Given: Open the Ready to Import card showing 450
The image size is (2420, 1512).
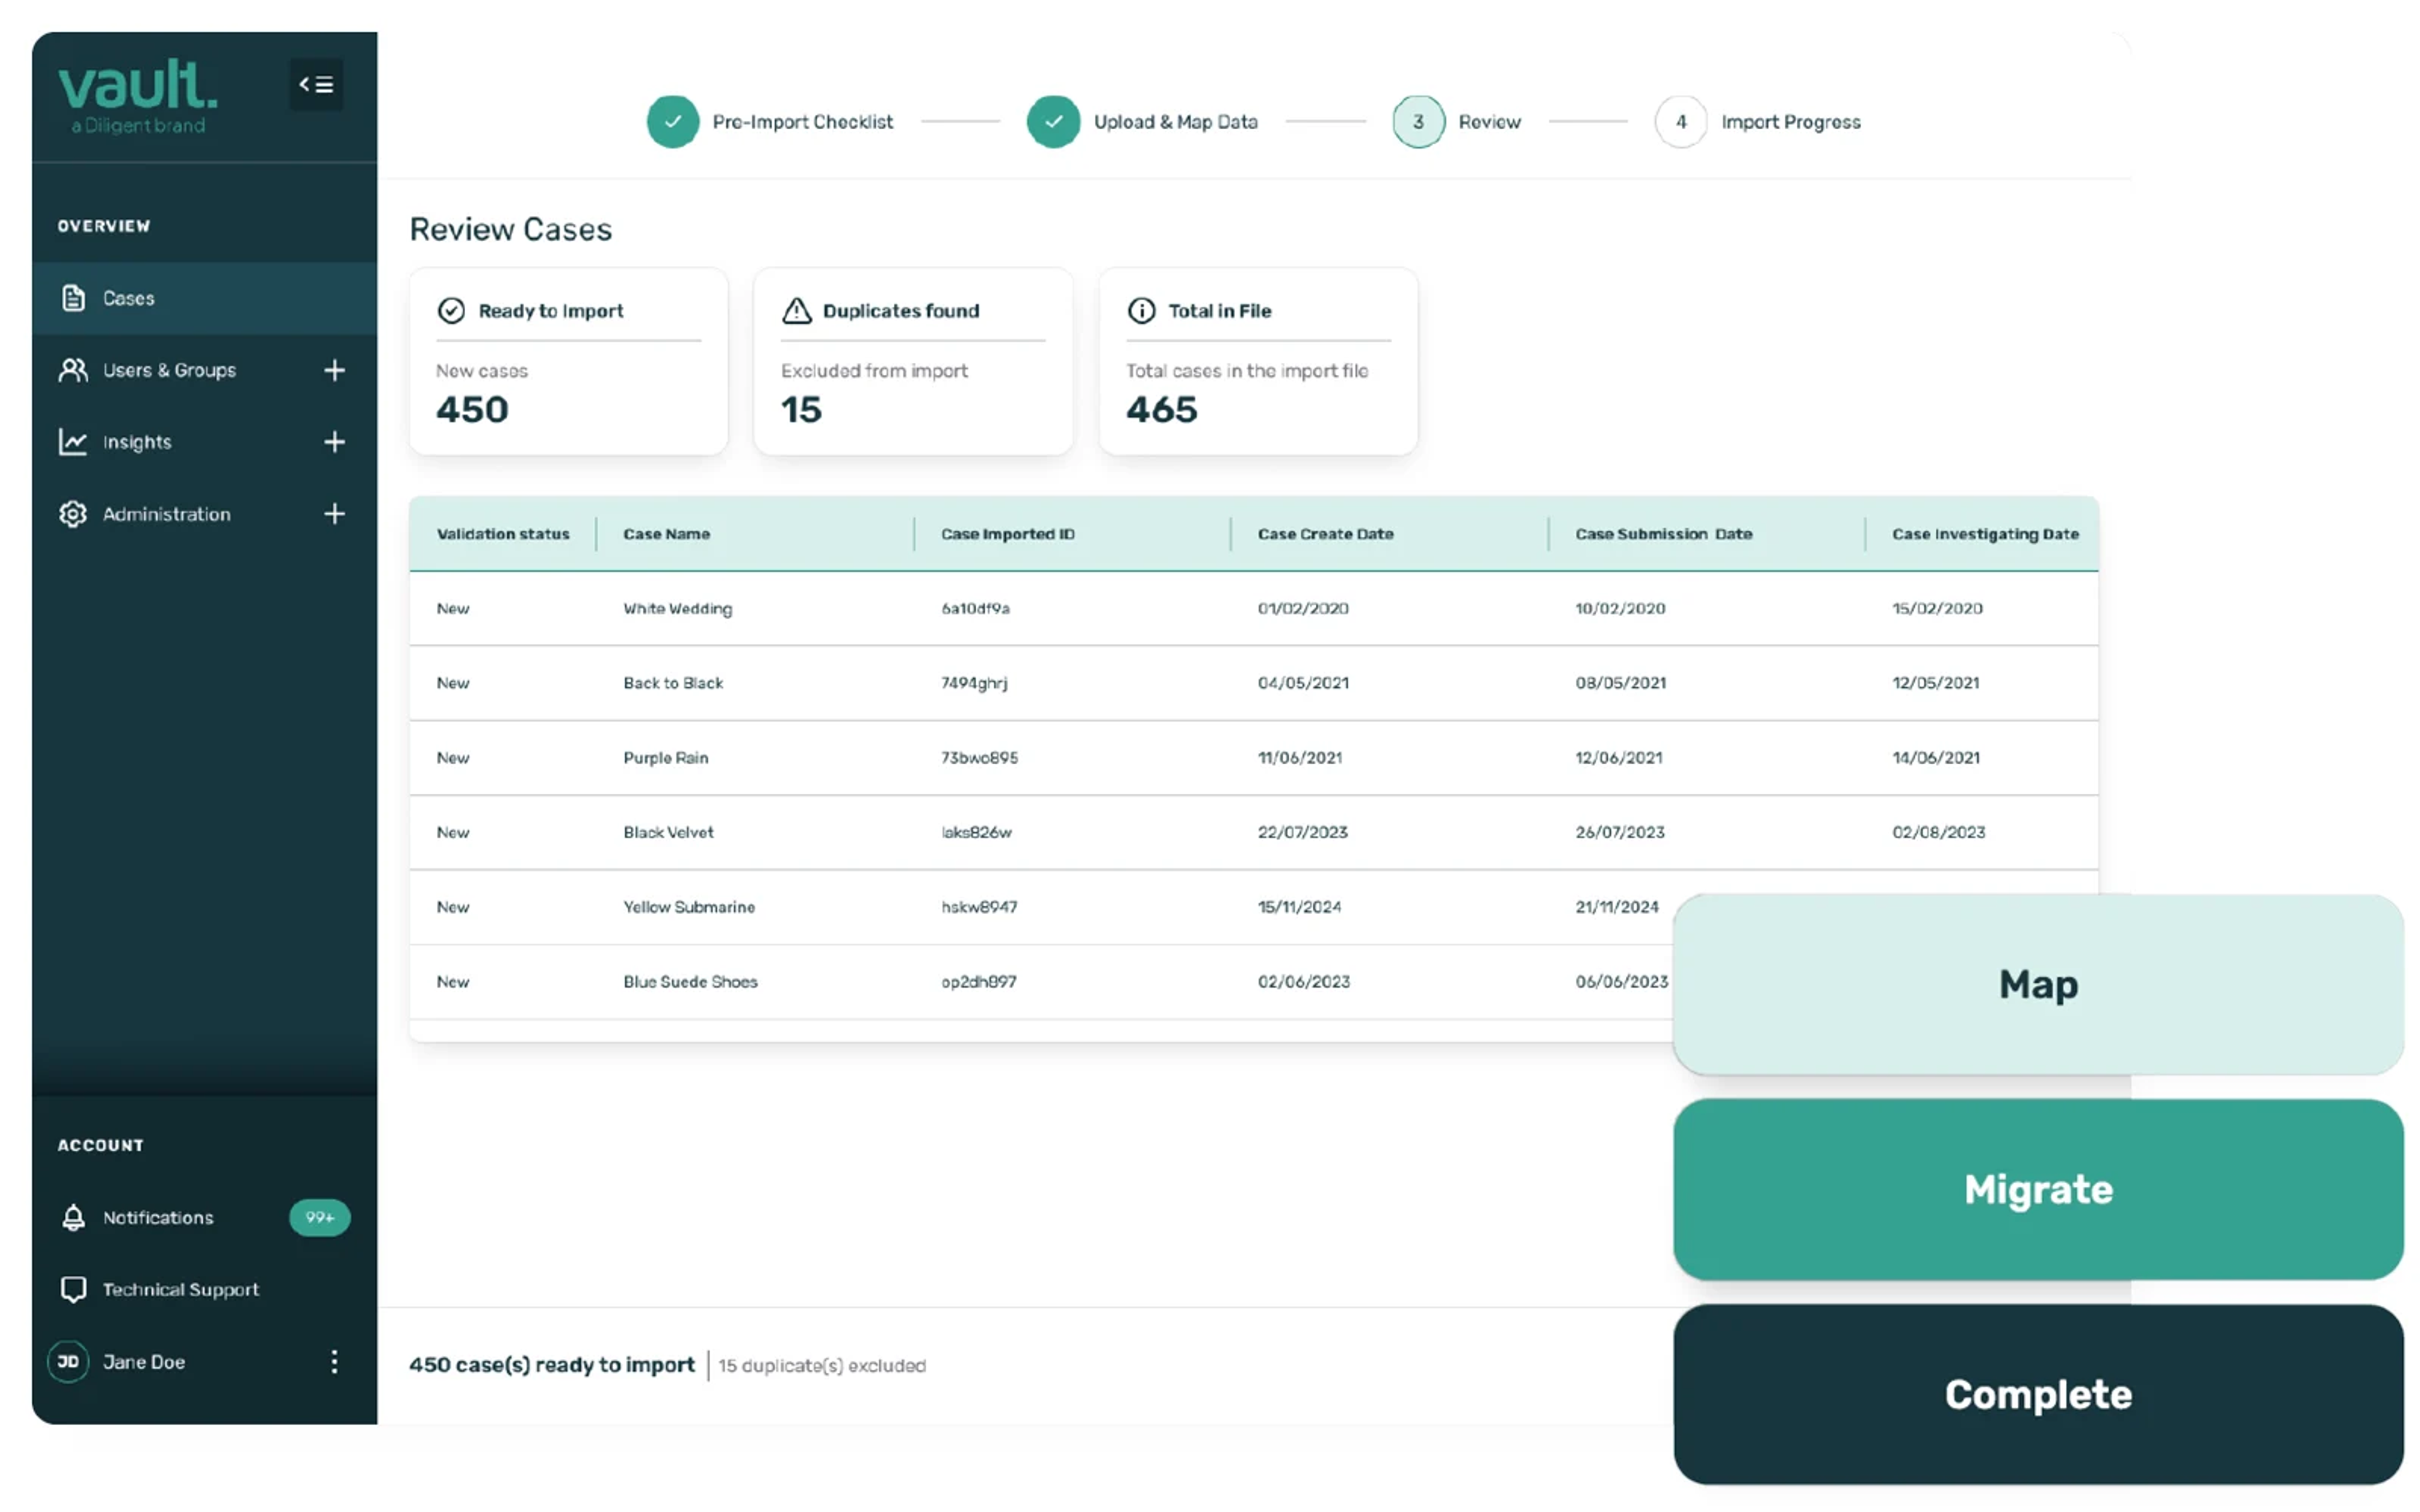Looking at the screenshot, I should 568,361.
